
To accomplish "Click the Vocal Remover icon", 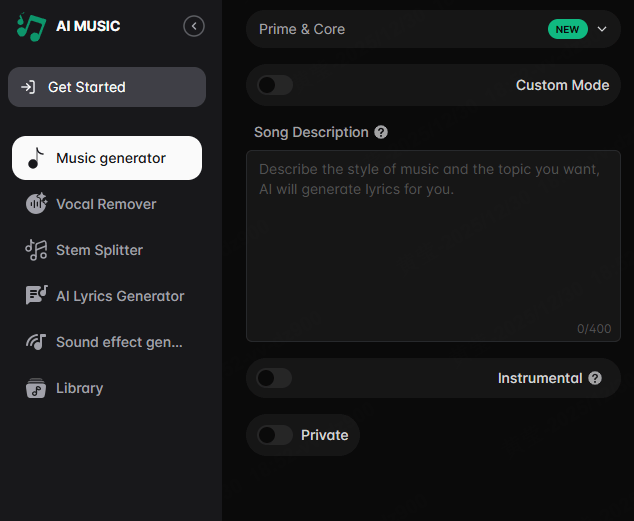I will (36, 203).
